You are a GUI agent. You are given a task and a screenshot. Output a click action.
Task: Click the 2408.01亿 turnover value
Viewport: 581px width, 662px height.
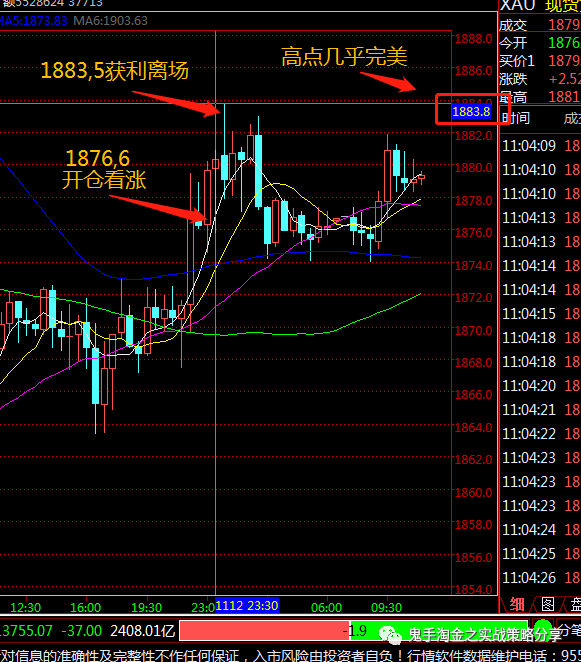pyautogui.click(x=143, y=631)
